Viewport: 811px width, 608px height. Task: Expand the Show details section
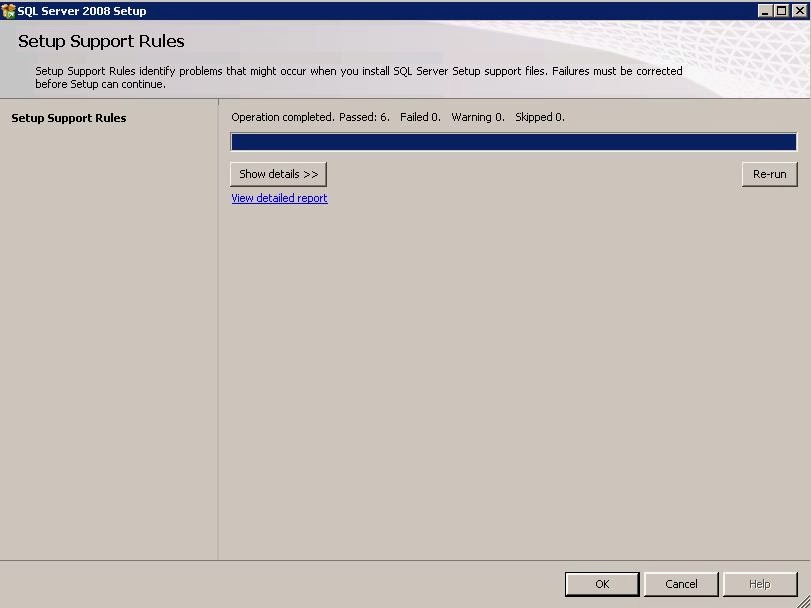278,174
